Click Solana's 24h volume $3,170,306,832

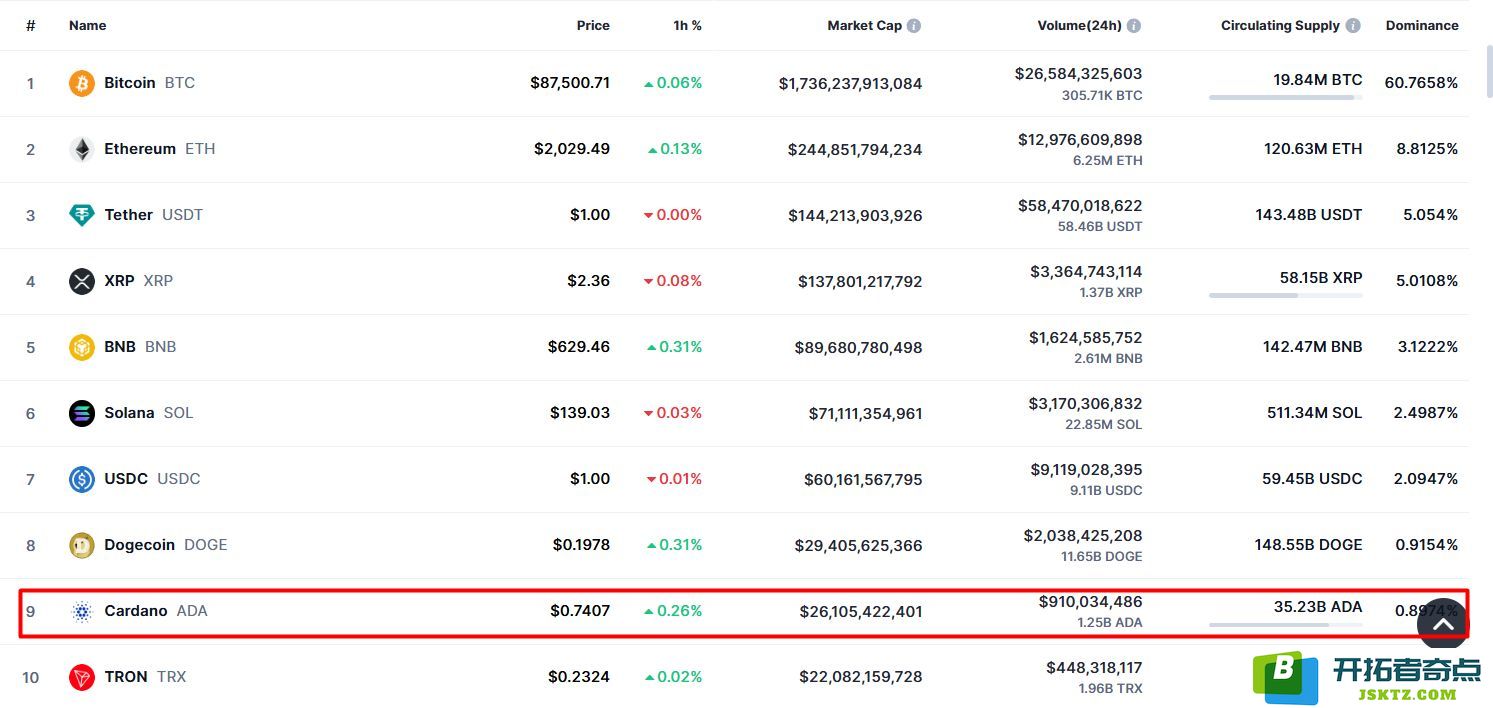coord(1085,404)
